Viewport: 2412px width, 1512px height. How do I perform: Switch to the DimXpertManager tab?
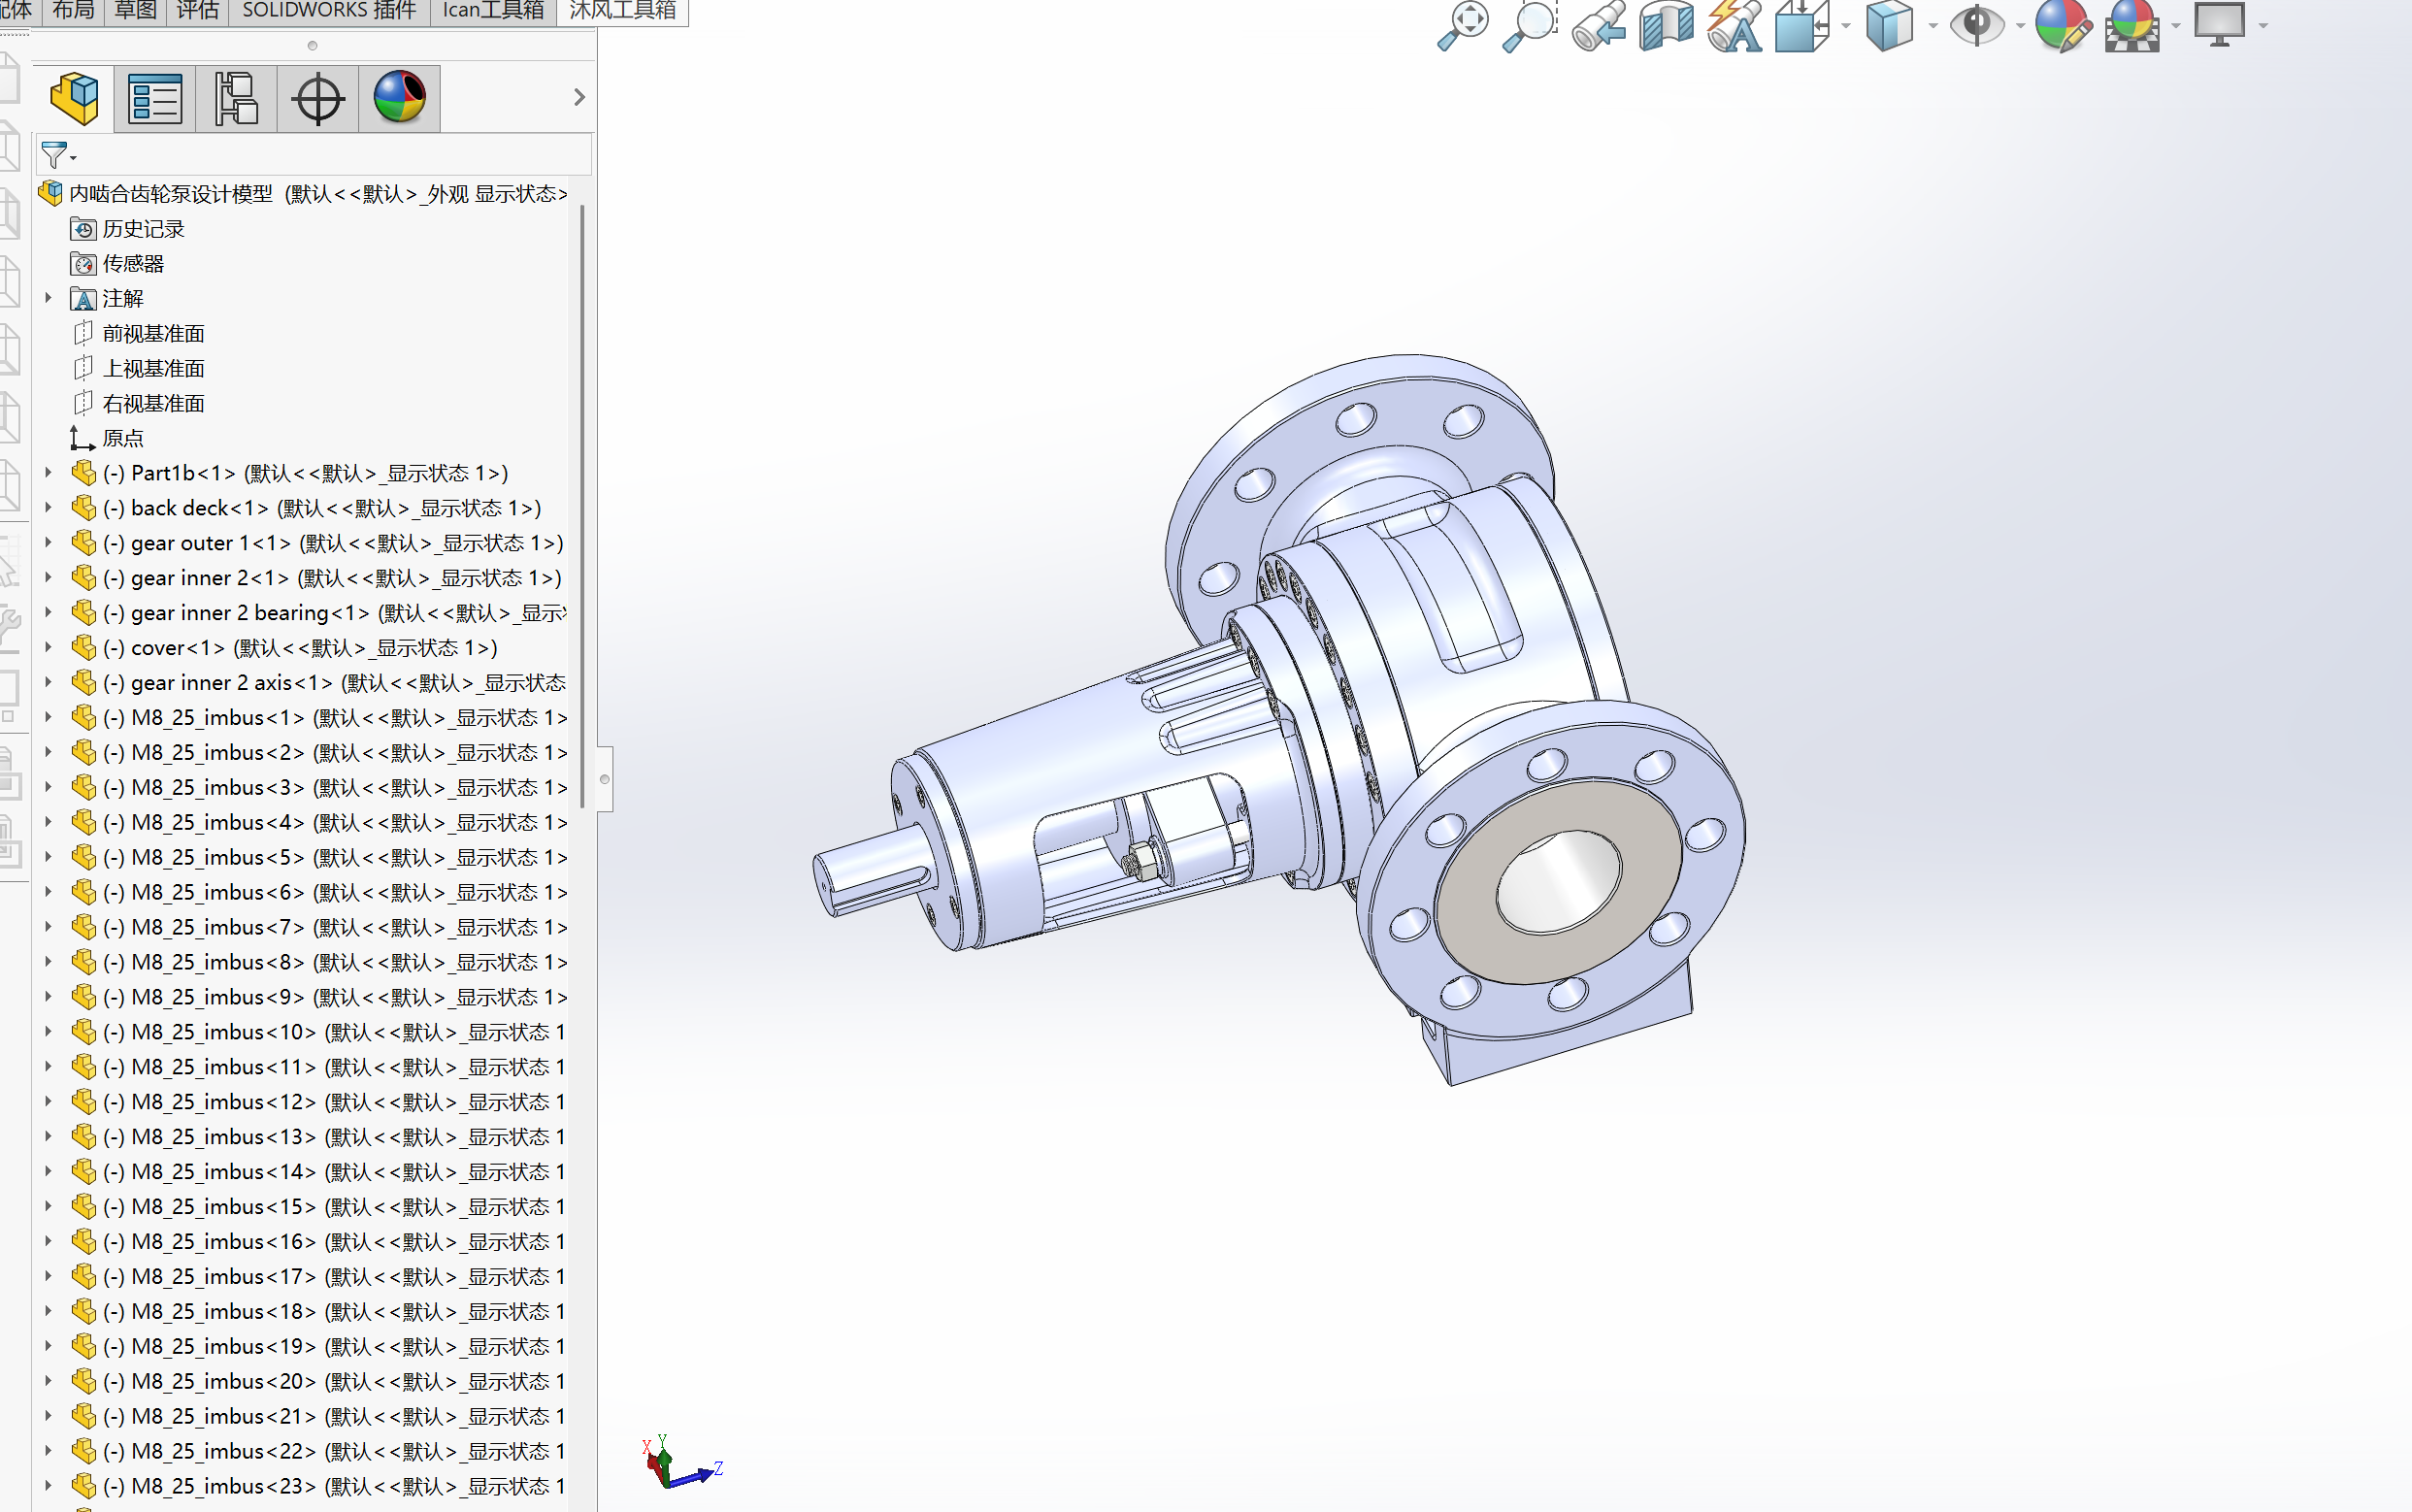[x=318, y=98]
